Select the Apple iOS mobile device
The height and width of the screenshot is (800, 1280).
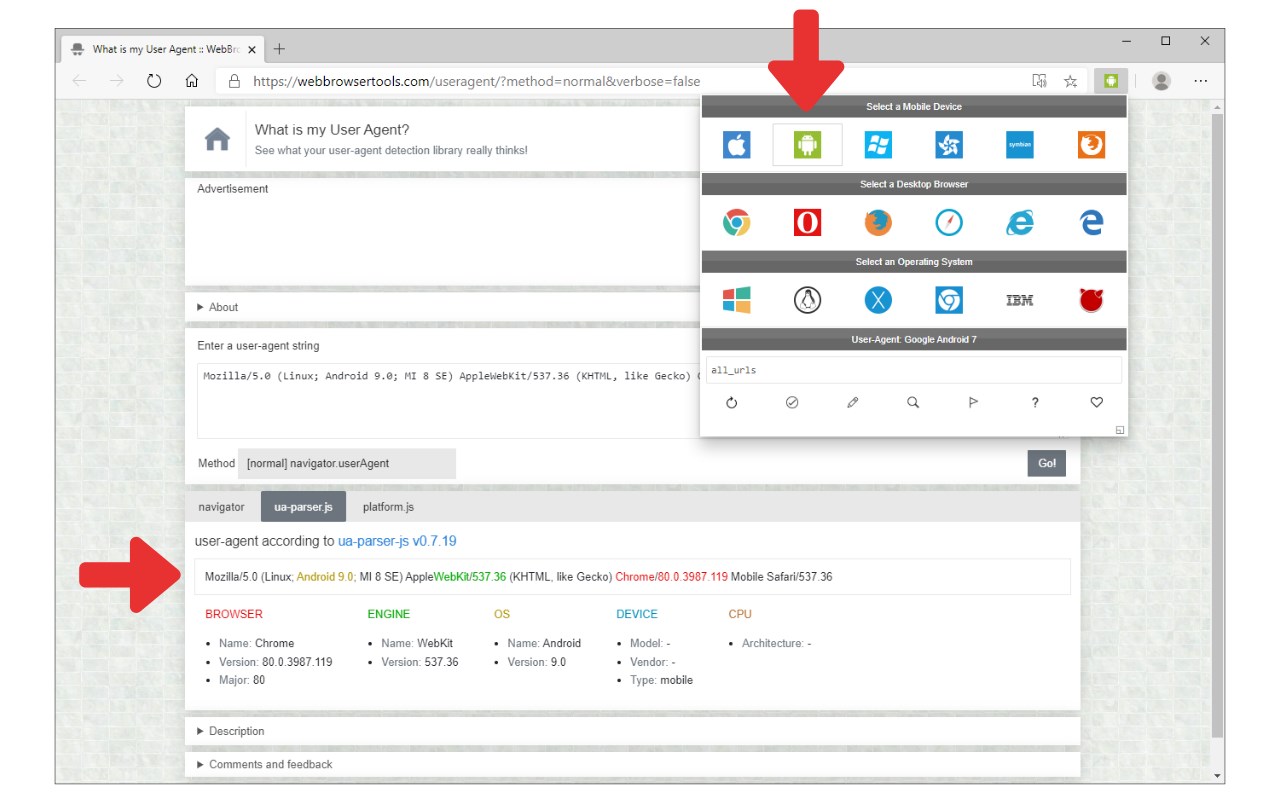(737, 145)
